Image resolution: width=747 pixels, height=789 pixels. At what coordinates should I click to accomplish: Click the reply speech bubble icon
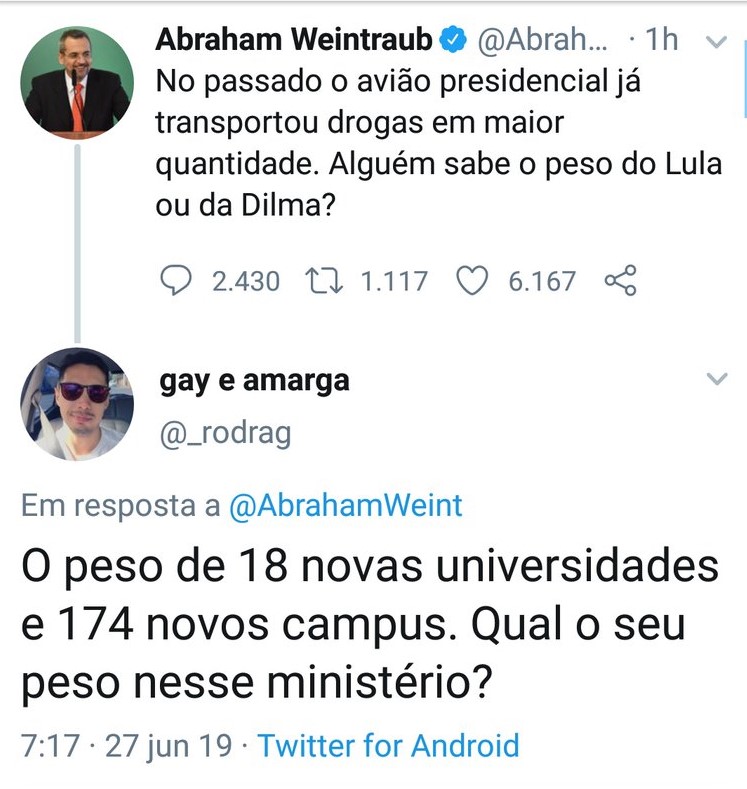click(x=176, y=281)
